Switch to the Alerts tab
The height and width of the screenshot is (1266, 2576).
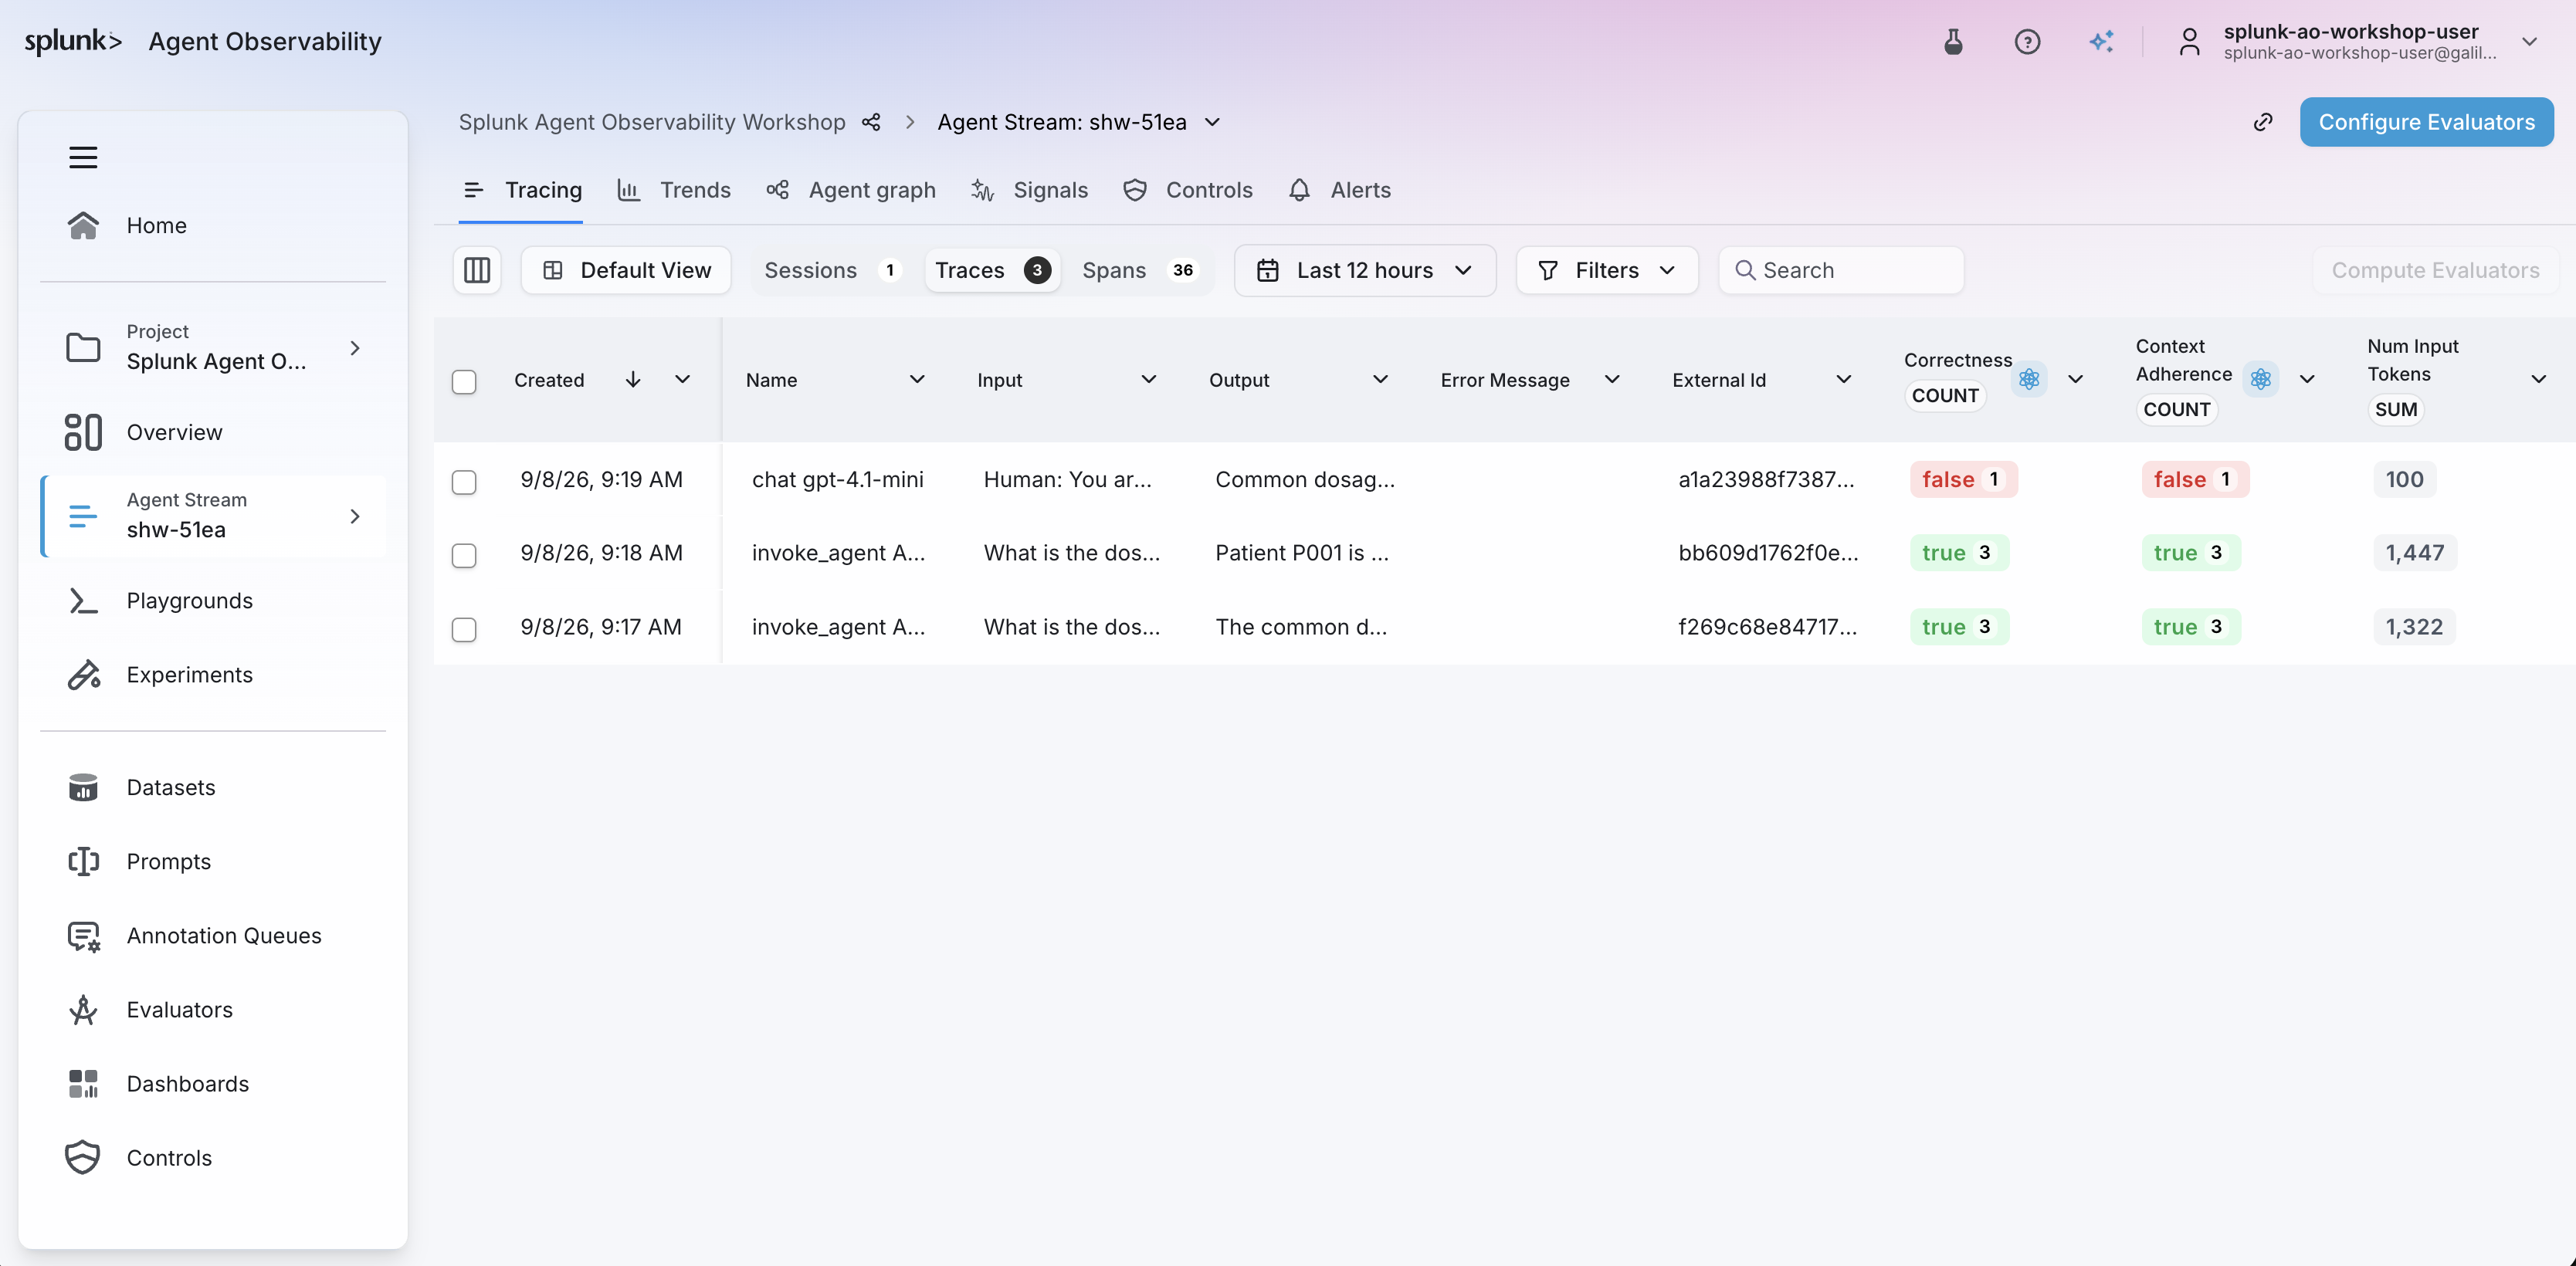coord(1340,190)
